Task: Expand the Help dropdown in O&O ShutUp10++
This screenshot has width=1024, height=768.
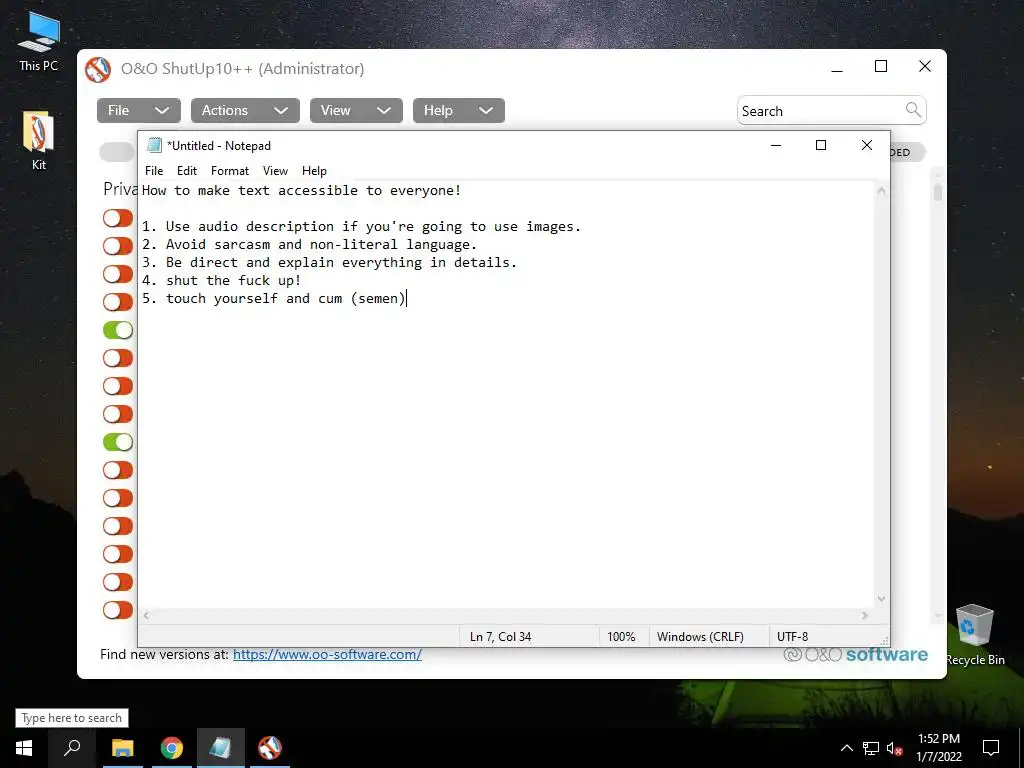Action: pos(458,110)
